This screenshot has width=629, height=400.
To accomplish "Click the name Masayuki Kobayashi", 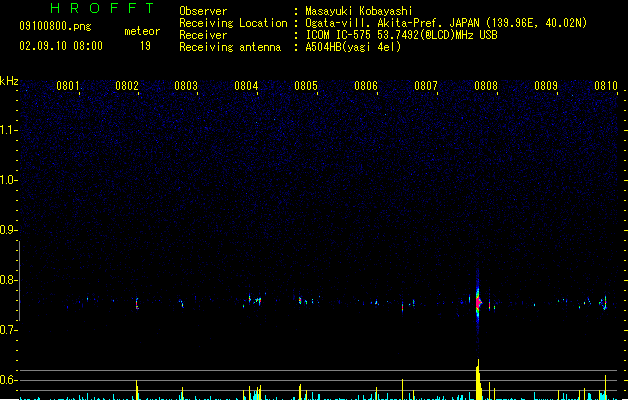I will (x=359, y=11).
